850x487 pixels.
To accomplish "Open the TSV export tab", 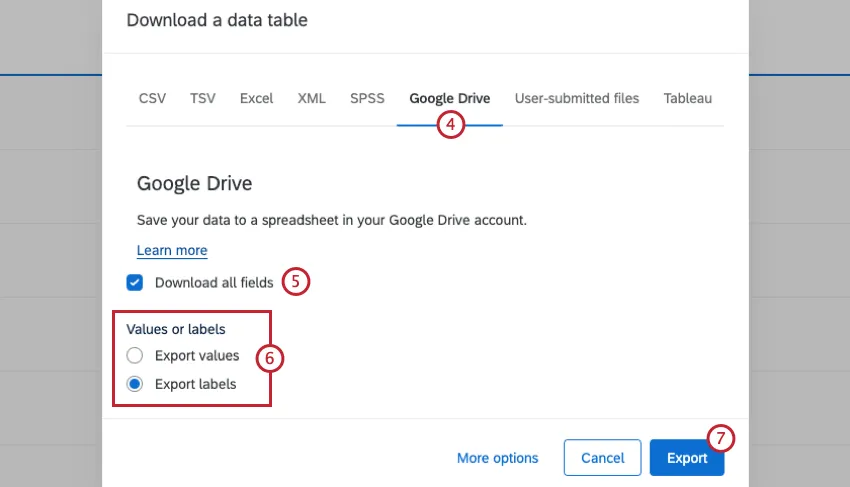I will coord(202,98).
